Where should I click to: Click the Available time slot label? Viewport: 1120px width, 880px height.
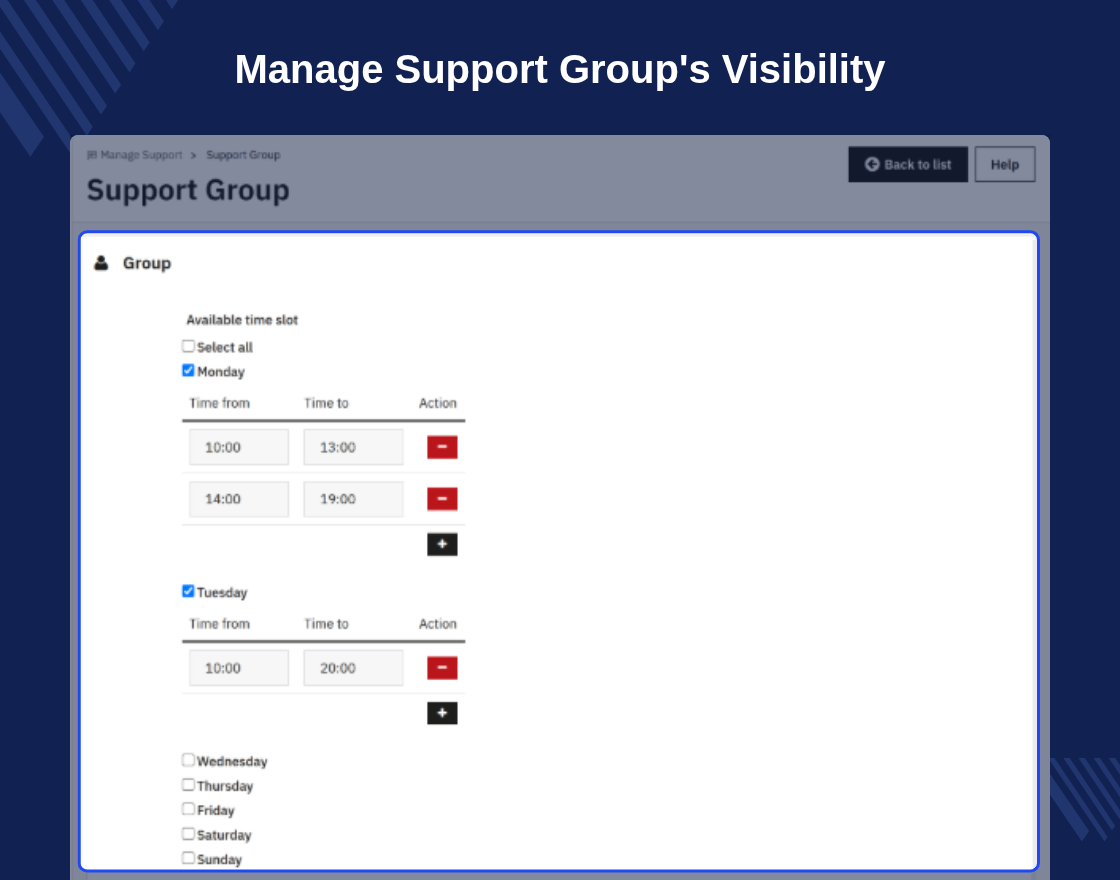[x=242, y=320]
